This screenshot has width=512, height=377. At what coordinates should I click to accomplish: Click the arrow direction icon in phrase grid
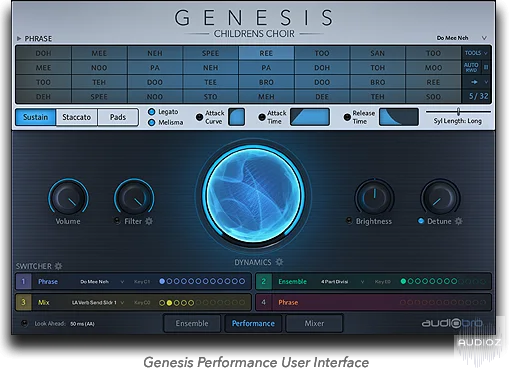(x=474, y=82)
